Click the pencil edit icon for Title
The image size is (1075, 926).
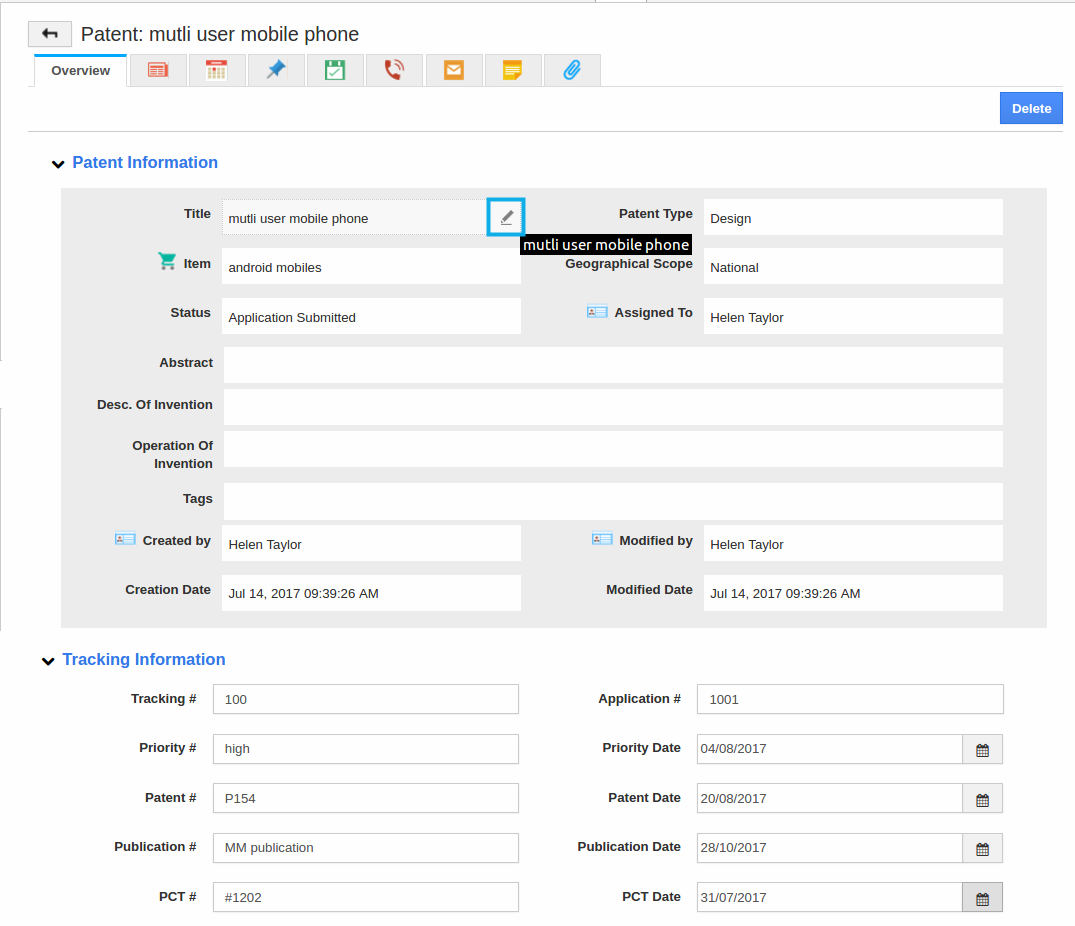tap(506, 217)
